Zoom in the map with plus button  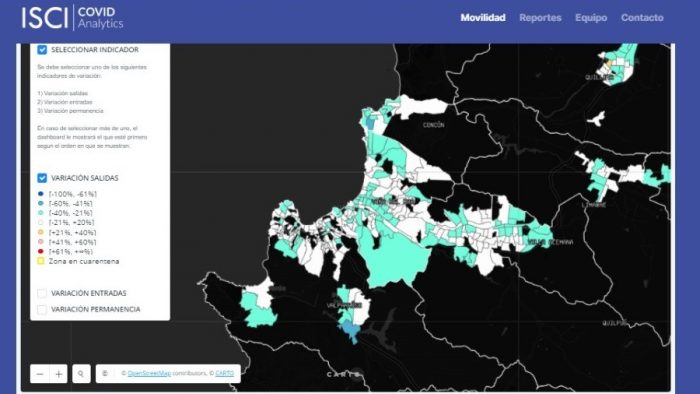(58, 373)
